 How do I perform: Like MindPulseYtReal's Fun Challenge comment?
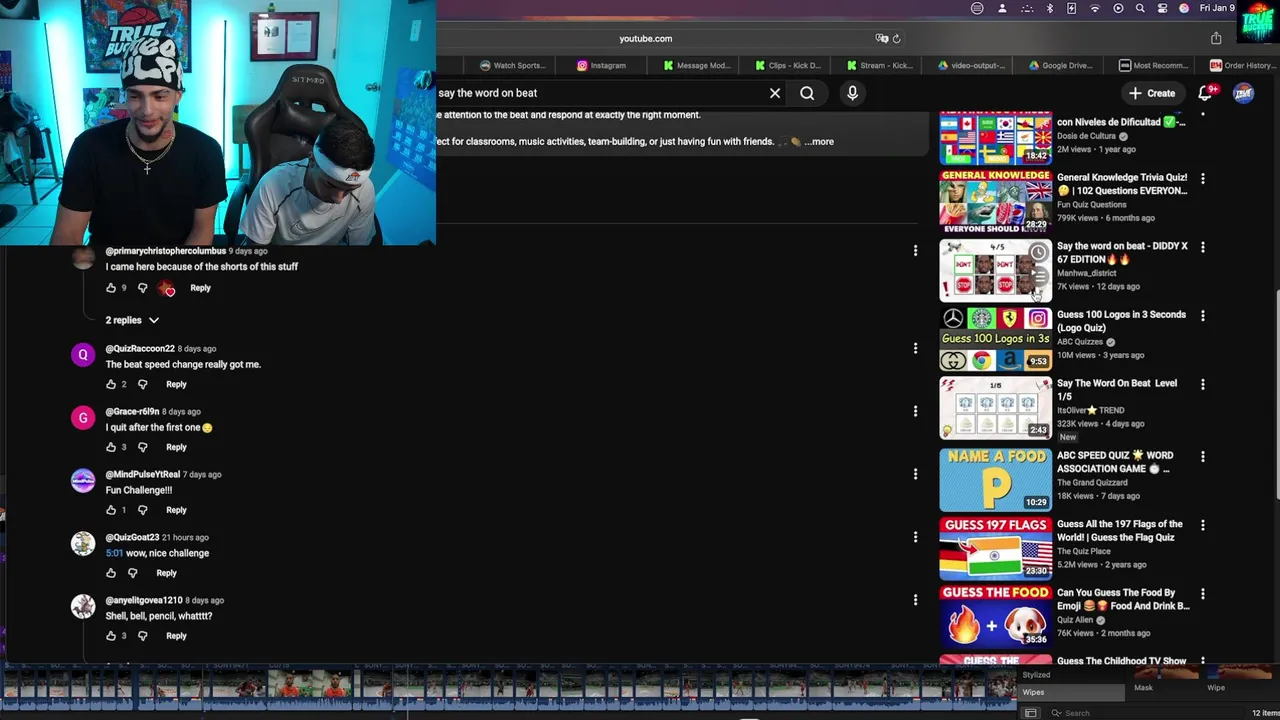coord(111,510)
